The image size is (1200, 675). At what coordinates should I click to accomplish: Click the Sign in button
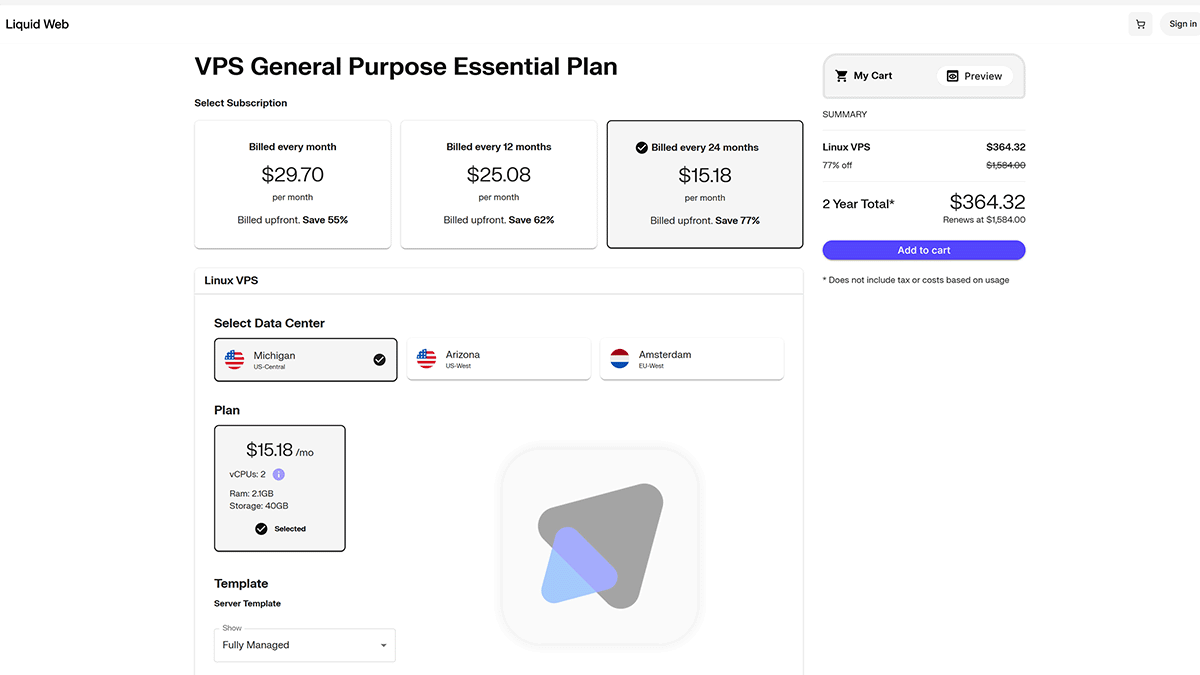coord(1182,24)
